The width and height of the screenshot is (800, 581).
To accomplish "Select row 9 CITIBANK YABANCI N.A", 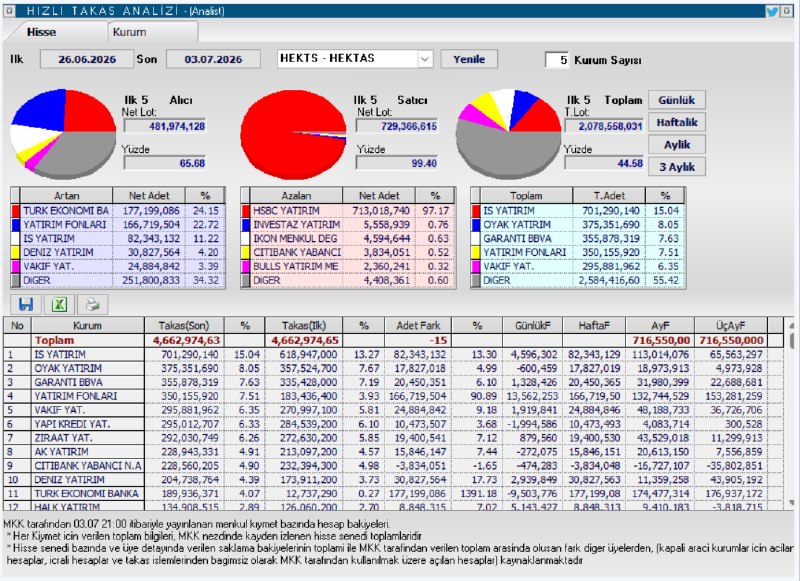I will point(393,466).
